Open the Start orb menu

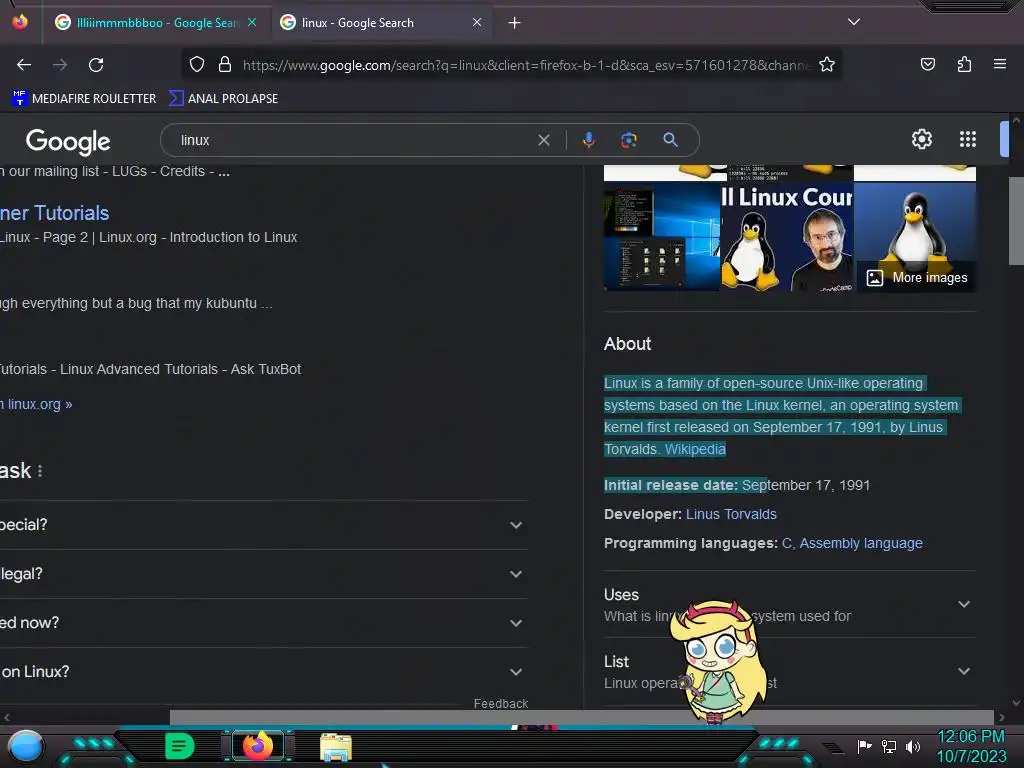click(26, 746)
